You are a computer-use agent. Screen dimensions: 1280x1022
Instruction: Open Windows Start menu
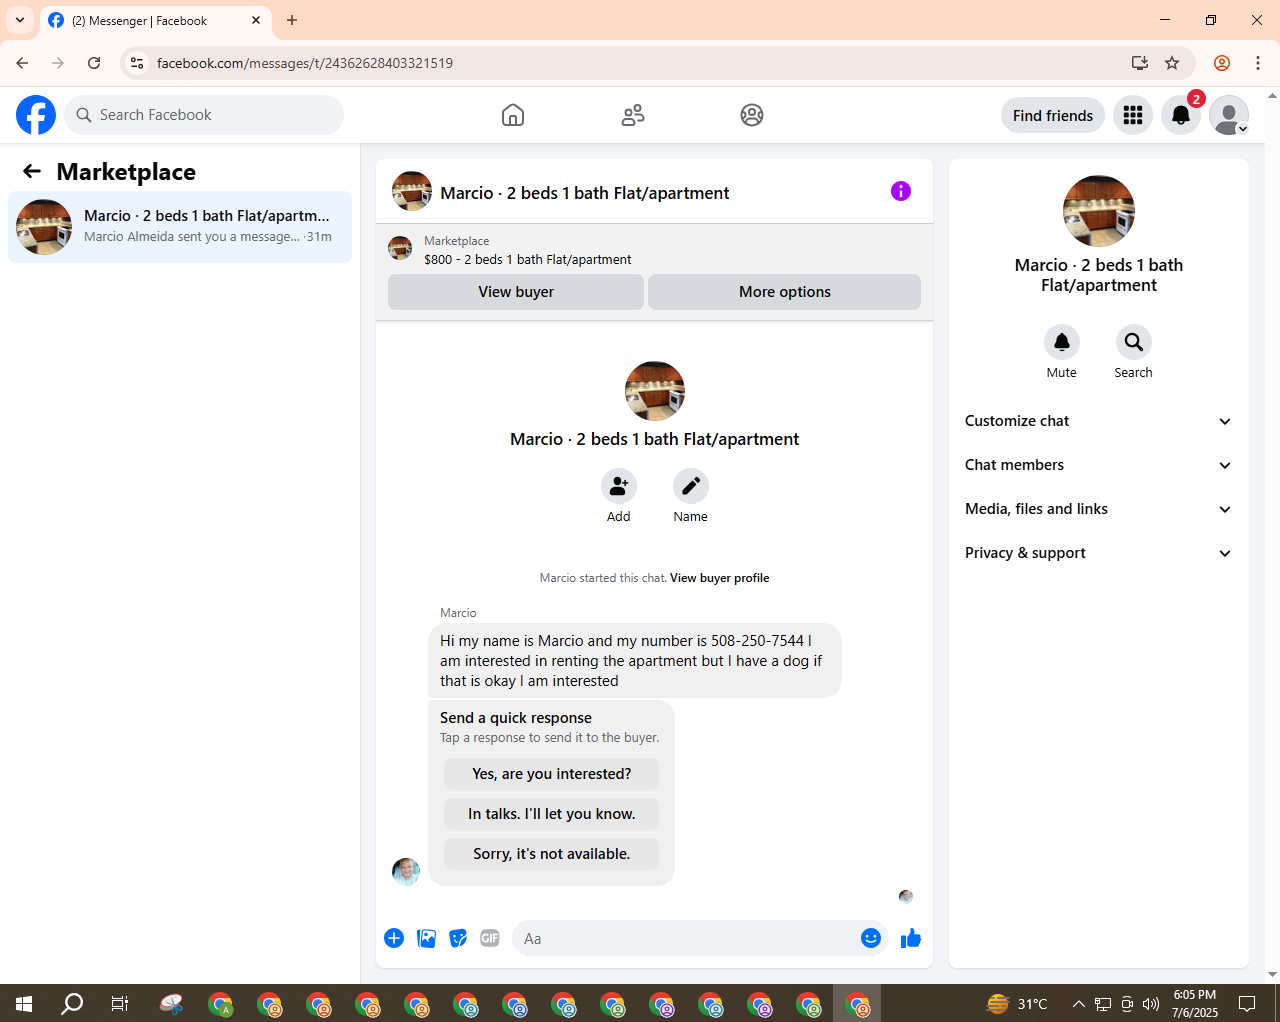coord(24,1003)
